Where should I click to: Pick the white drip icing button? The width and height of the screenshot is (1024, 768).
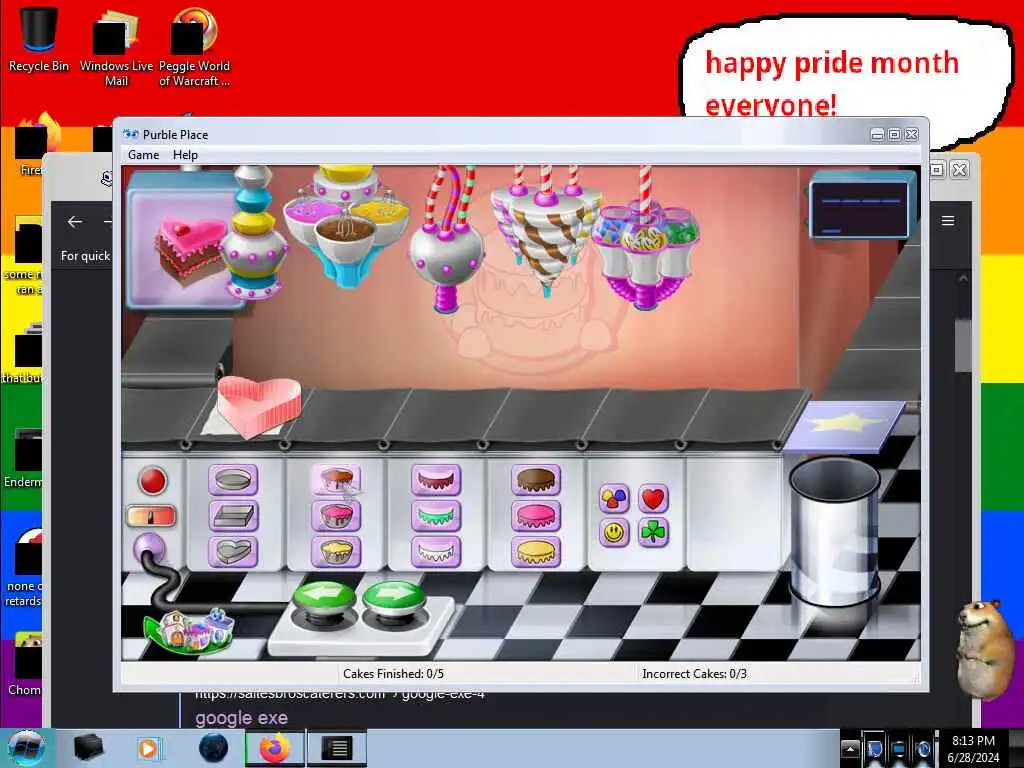pyautogui.click(x=436, y=552)
